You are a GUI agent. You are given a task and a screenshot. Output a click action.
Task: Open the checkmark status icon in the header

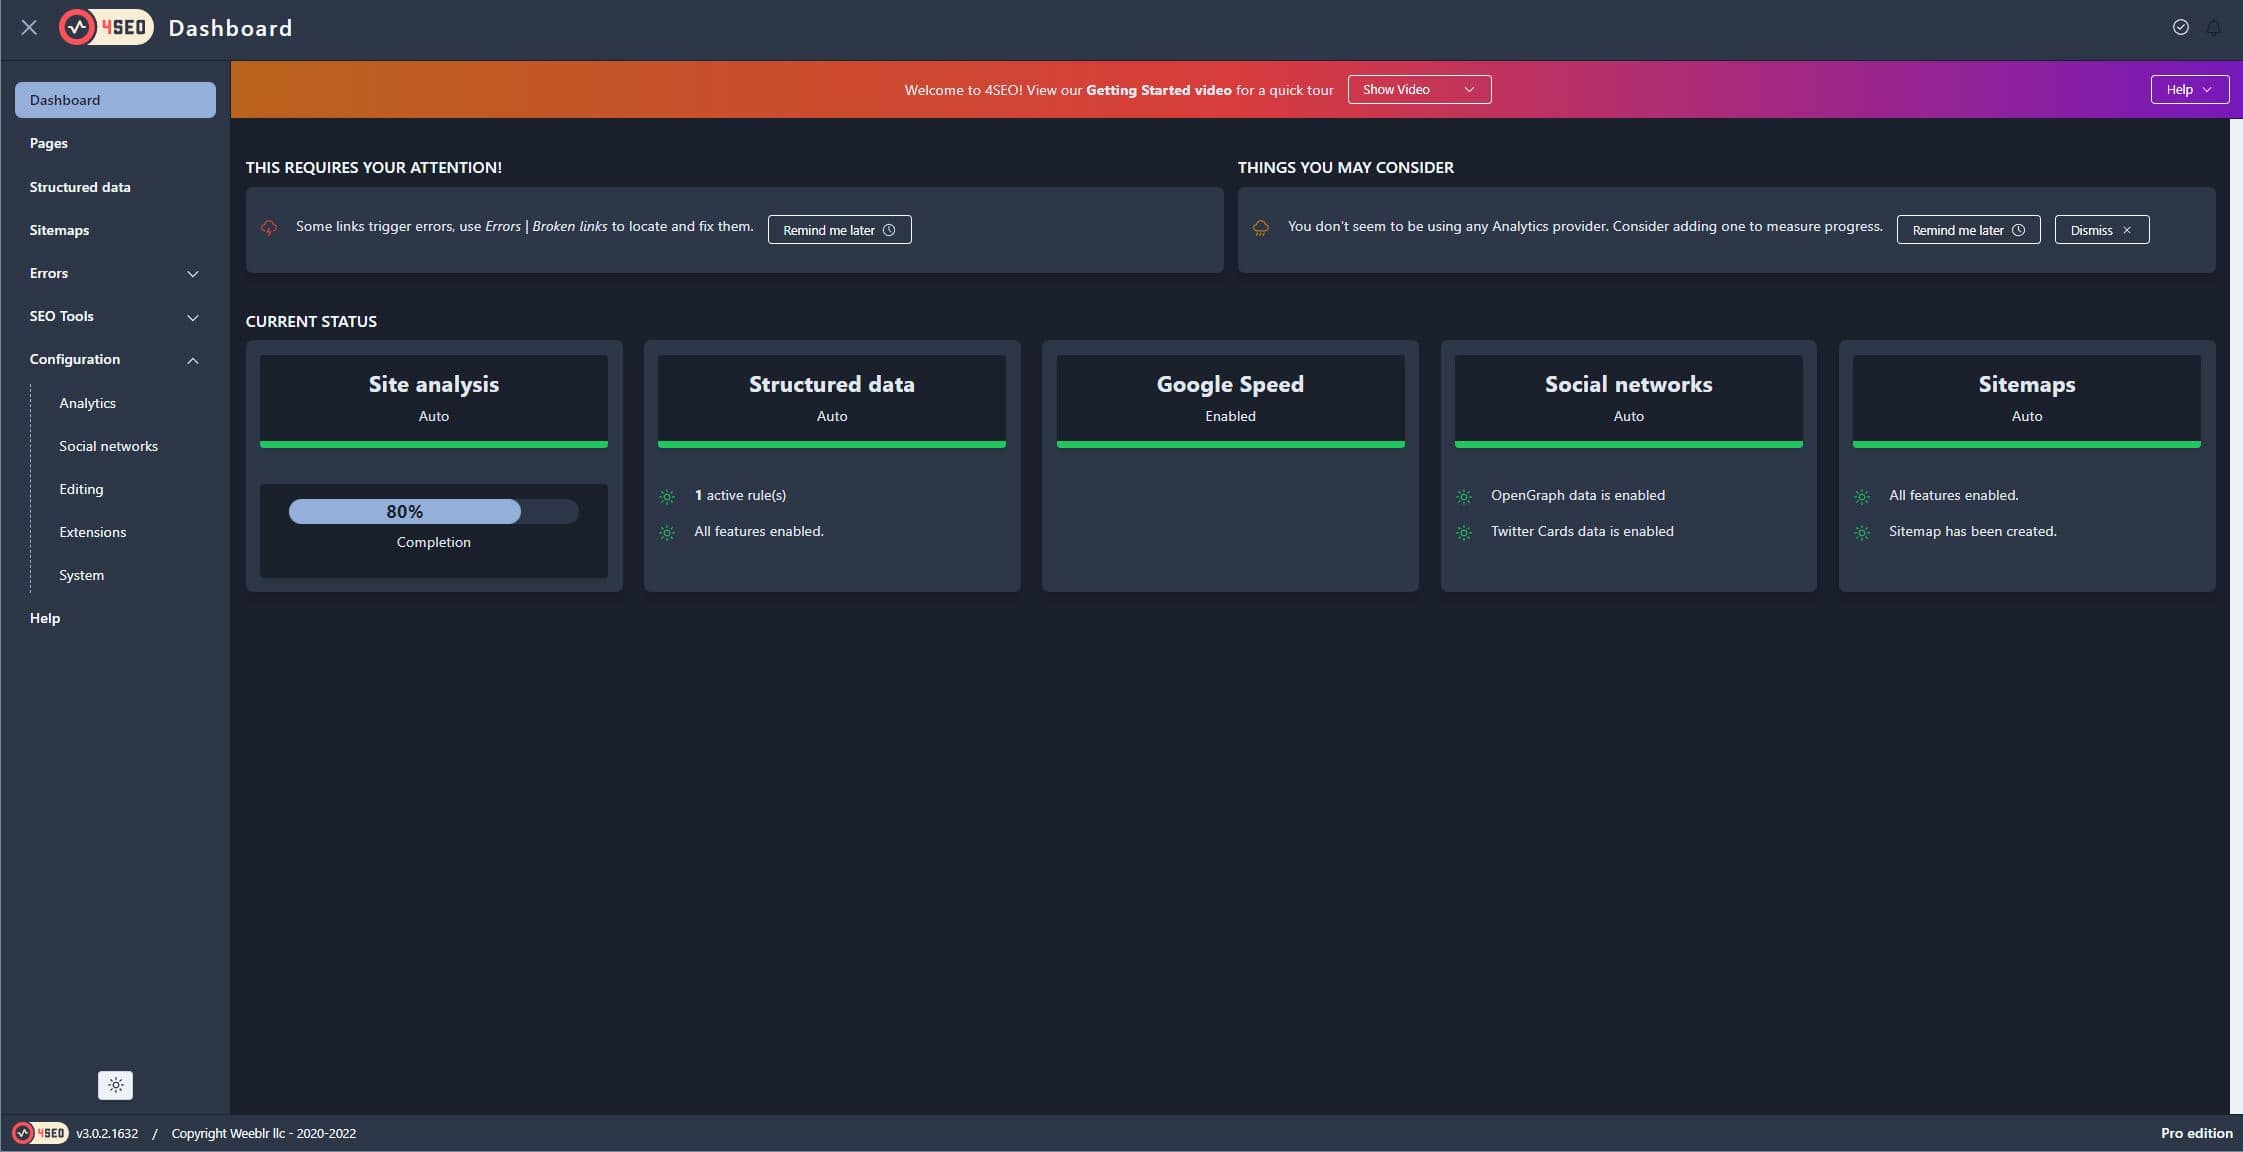(x=2181, y=27)
